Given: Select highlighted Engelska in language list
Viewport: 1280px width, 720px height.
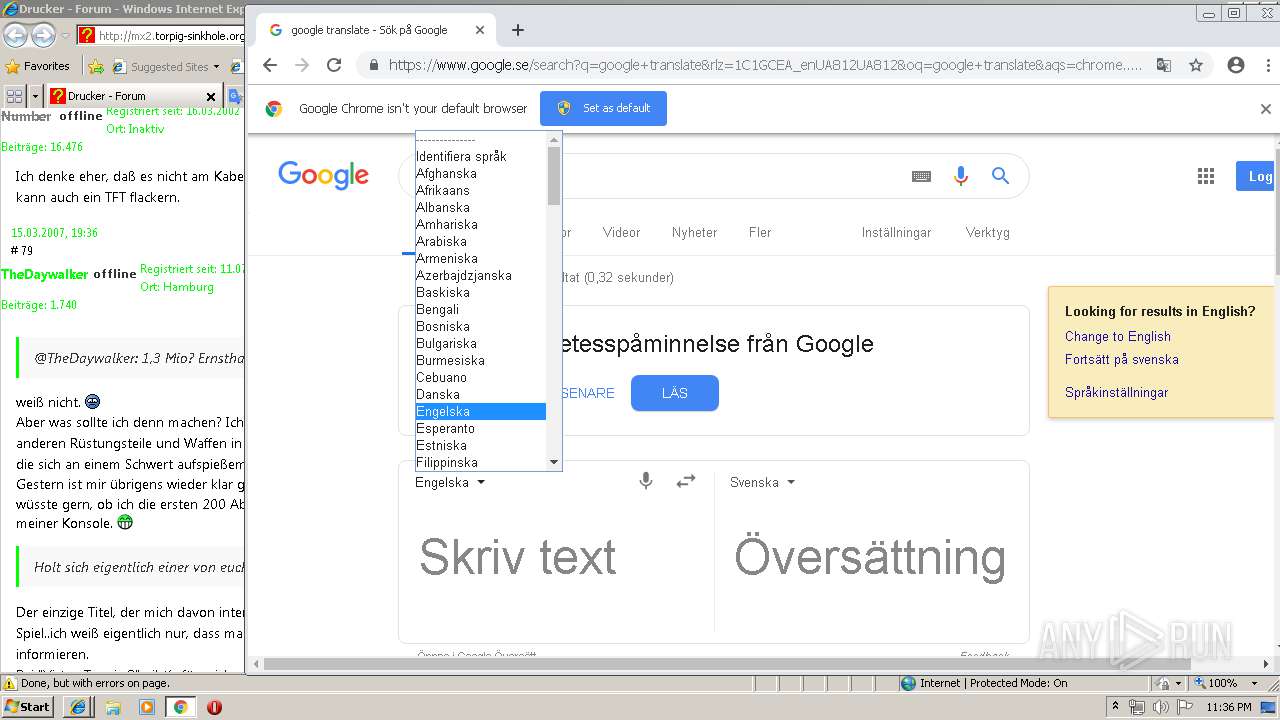Looking at the screenshot, I should coord(481,411).
